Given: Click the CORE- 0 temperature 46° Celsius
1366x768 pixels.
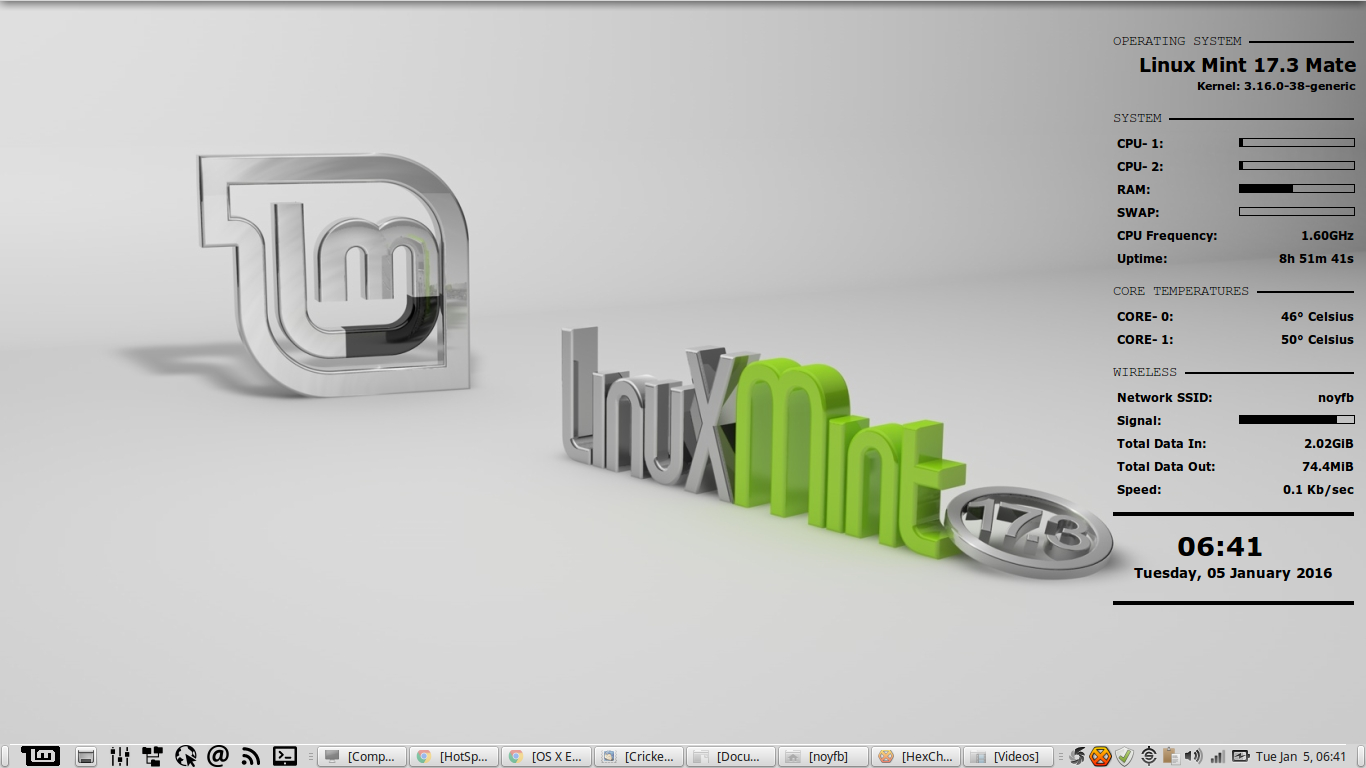Looking at the screenshot, I should click(1317, 317).
